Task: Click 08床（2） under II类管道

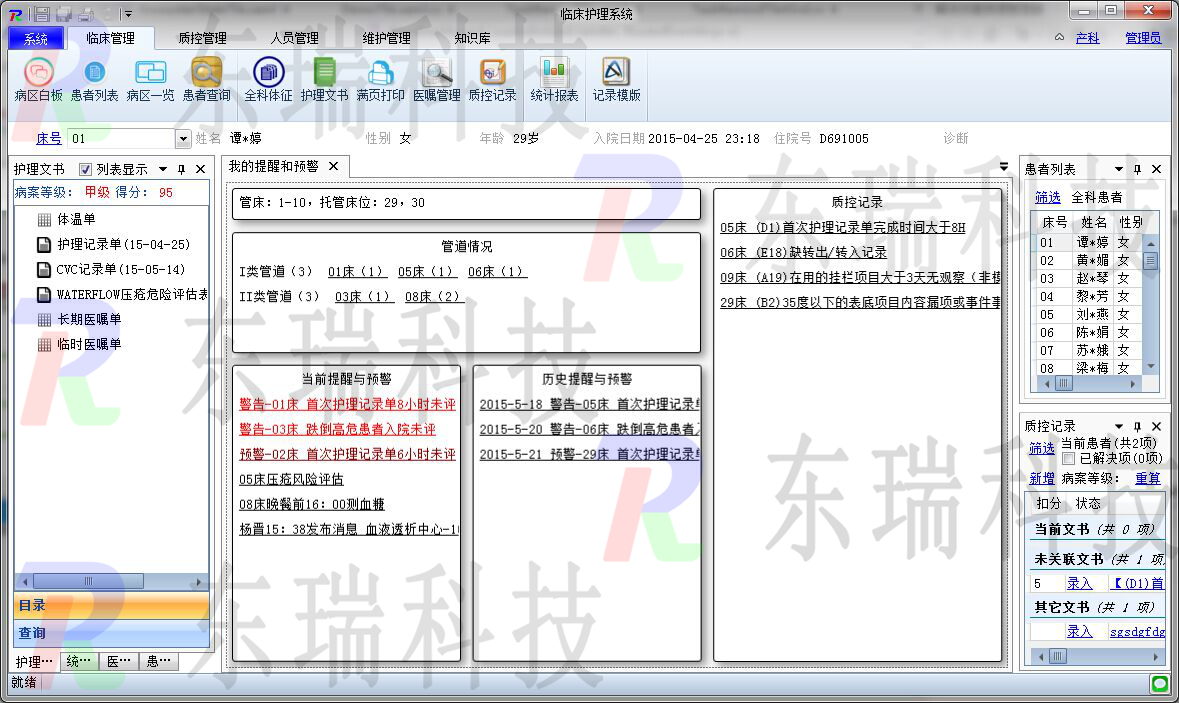Action: [435, 297]
